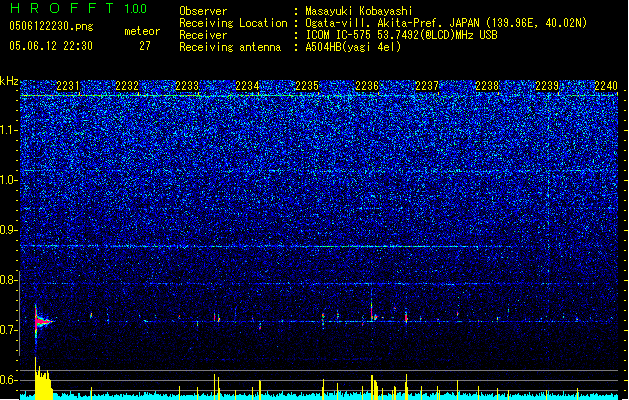Click the 2231 time marker

[67, 85]
